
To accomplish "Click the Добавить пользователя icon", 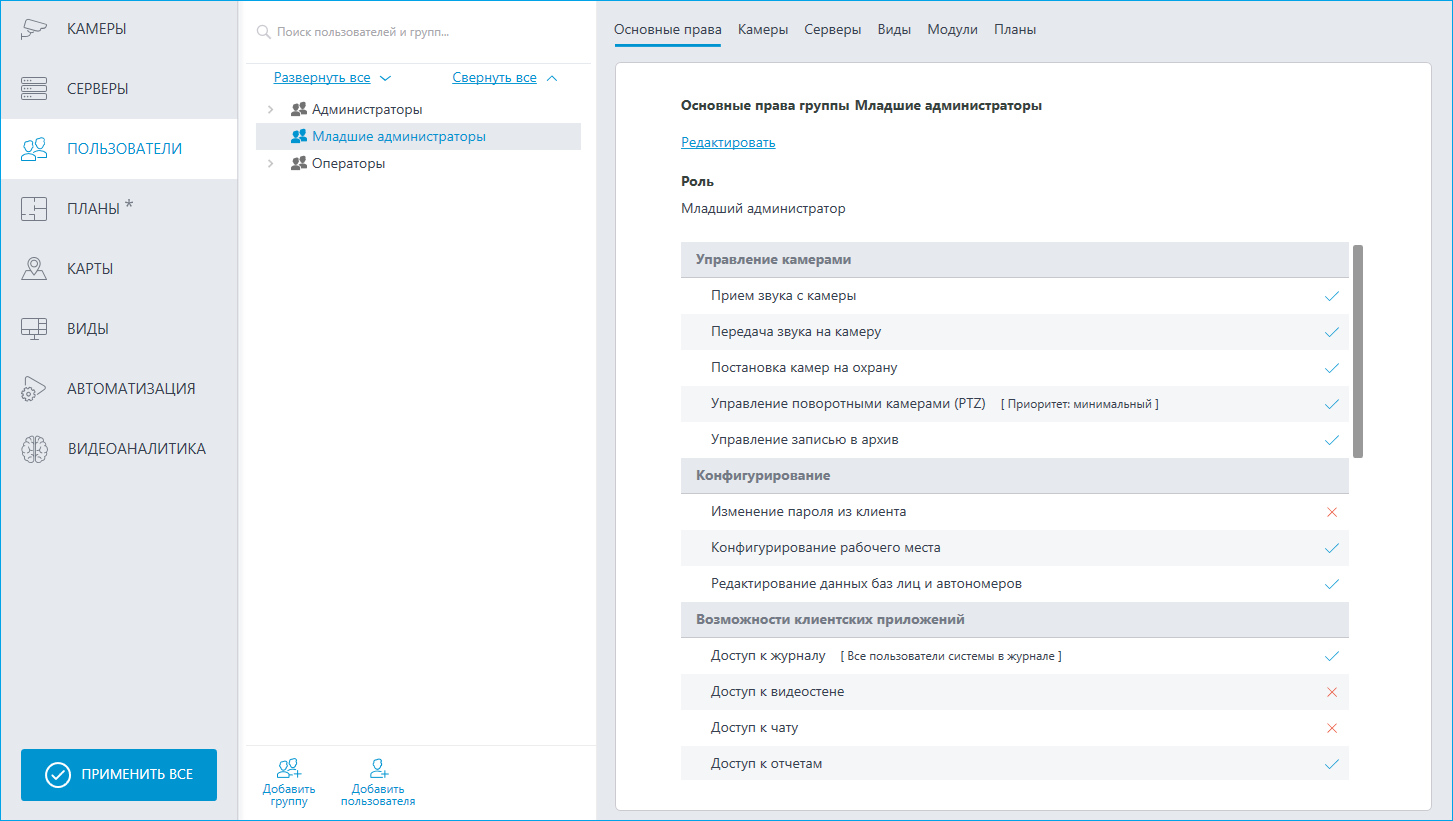I will pyautogui.click(x=378, y=768).
